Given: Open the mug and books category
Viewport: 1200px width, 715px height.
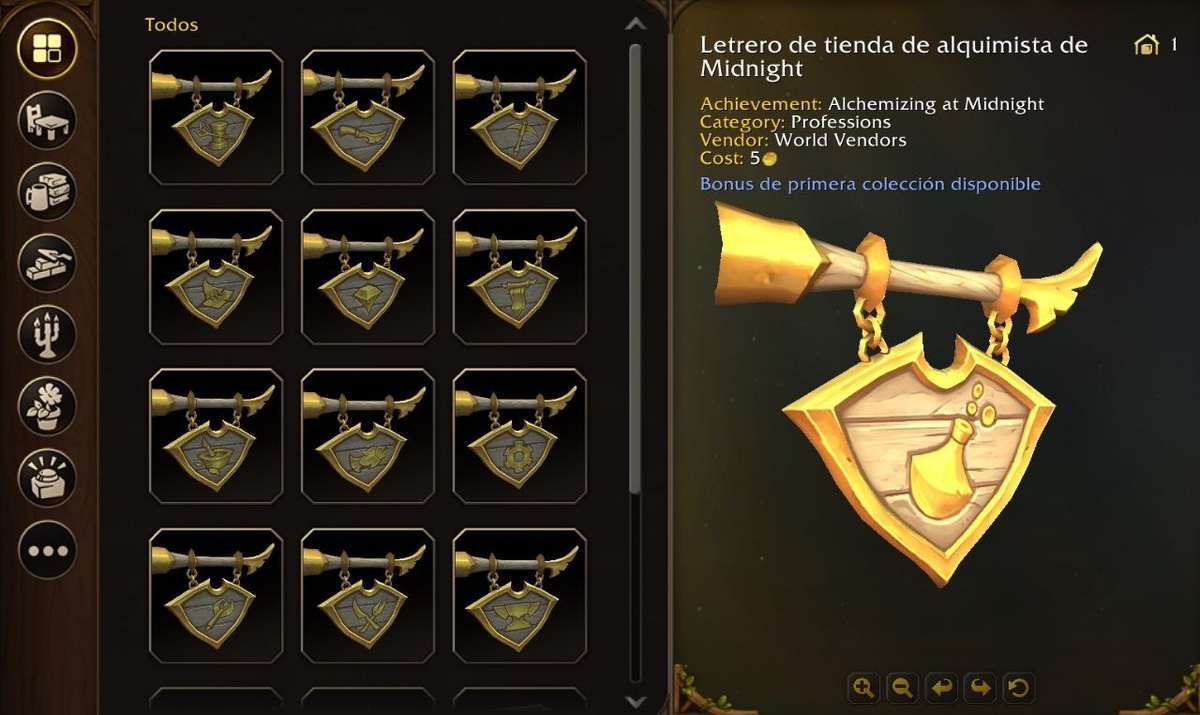Looking at the screenshot, I should 47,191.
